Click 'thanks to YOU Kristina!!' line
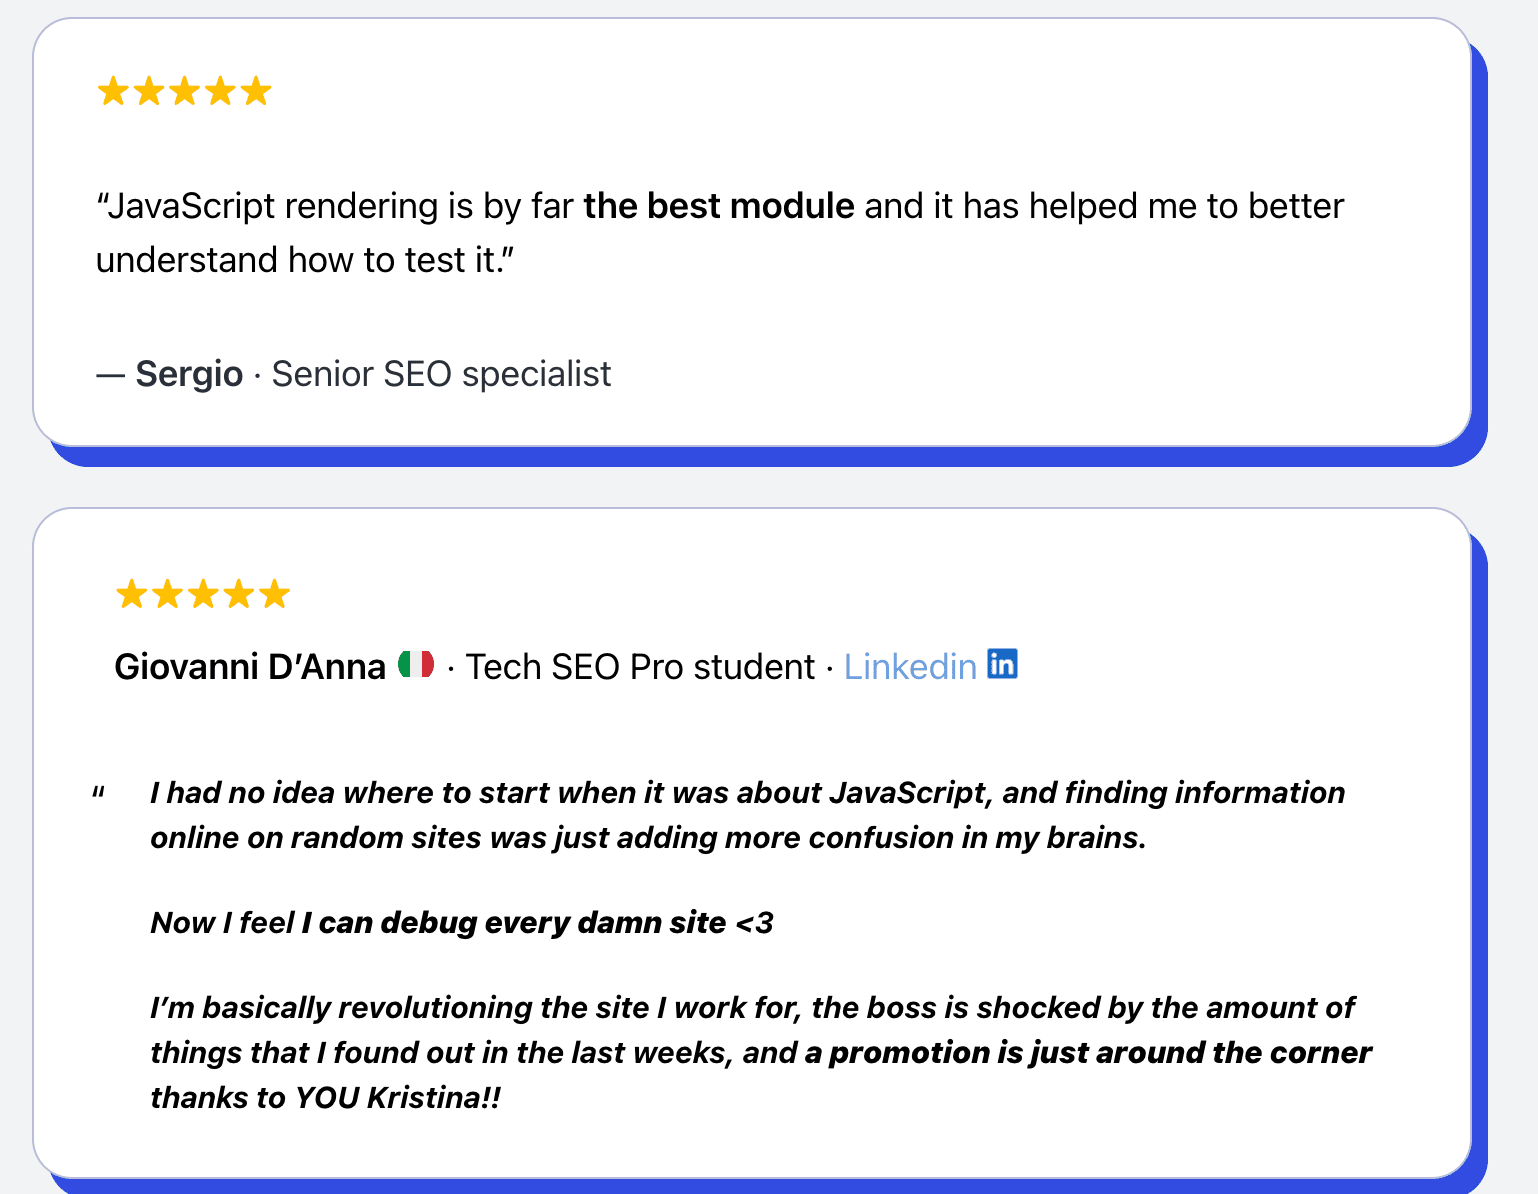 pyautogui.click(x=325, y=1097)
